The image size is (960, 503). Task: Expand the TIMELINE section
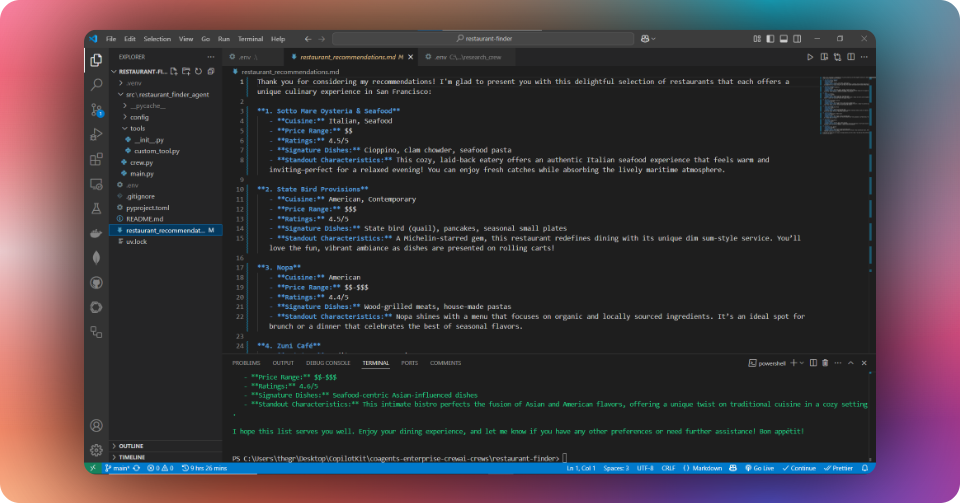[x=165, y=457]
